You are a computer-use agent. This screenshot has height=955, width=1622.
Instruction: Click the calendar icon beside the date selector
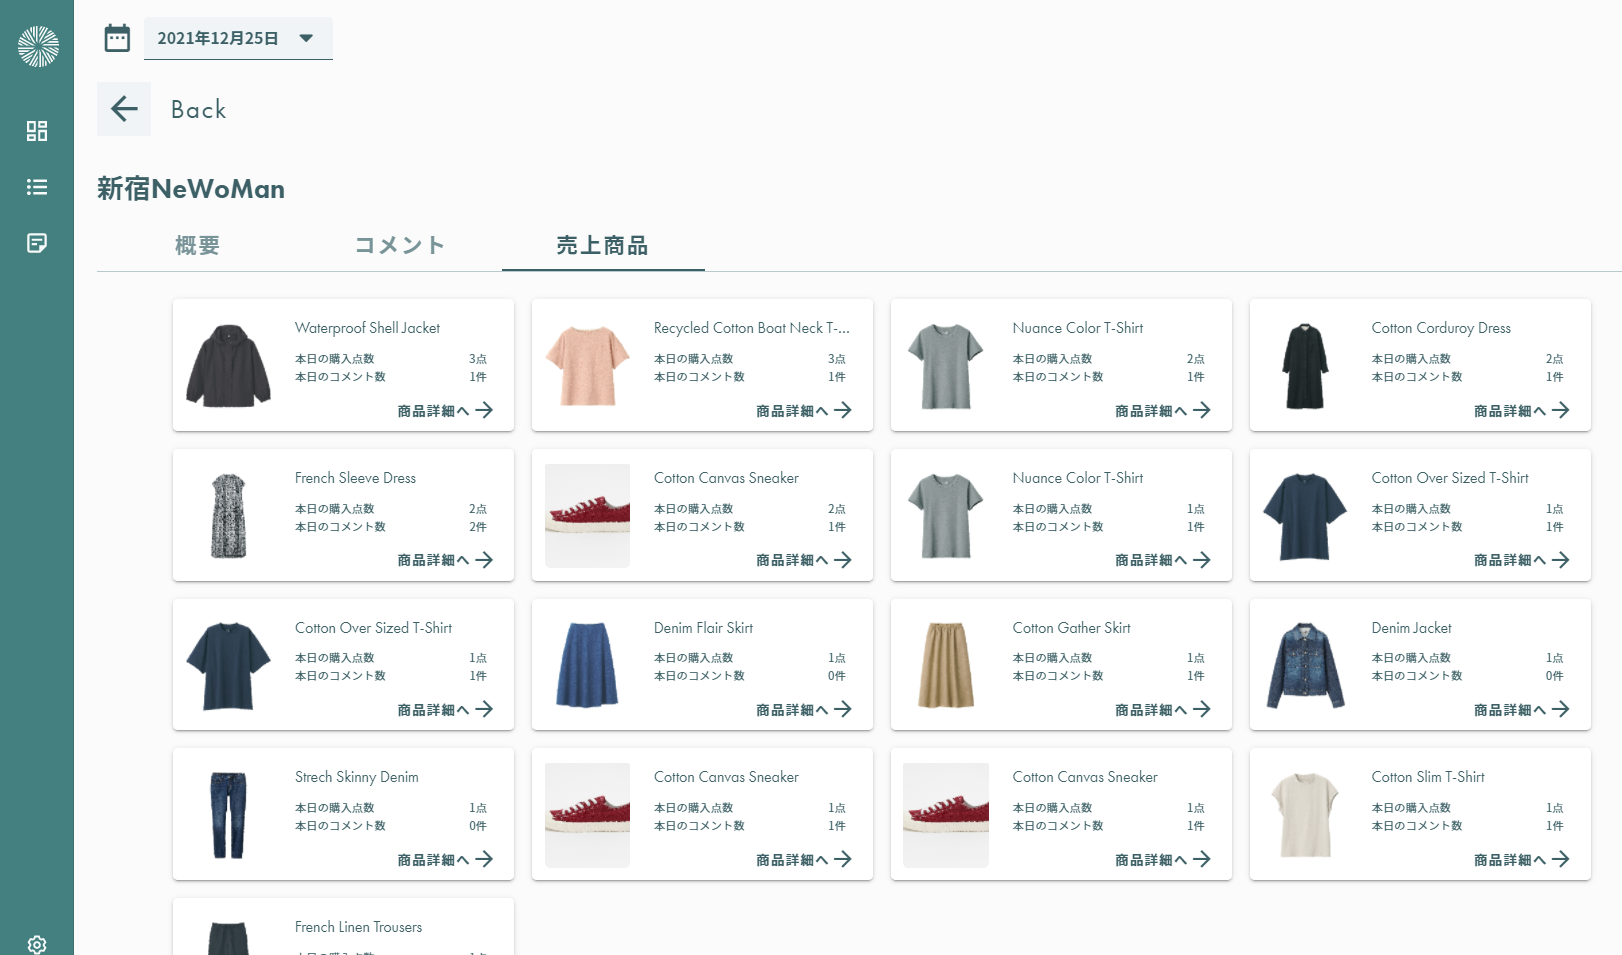point(118,37)
